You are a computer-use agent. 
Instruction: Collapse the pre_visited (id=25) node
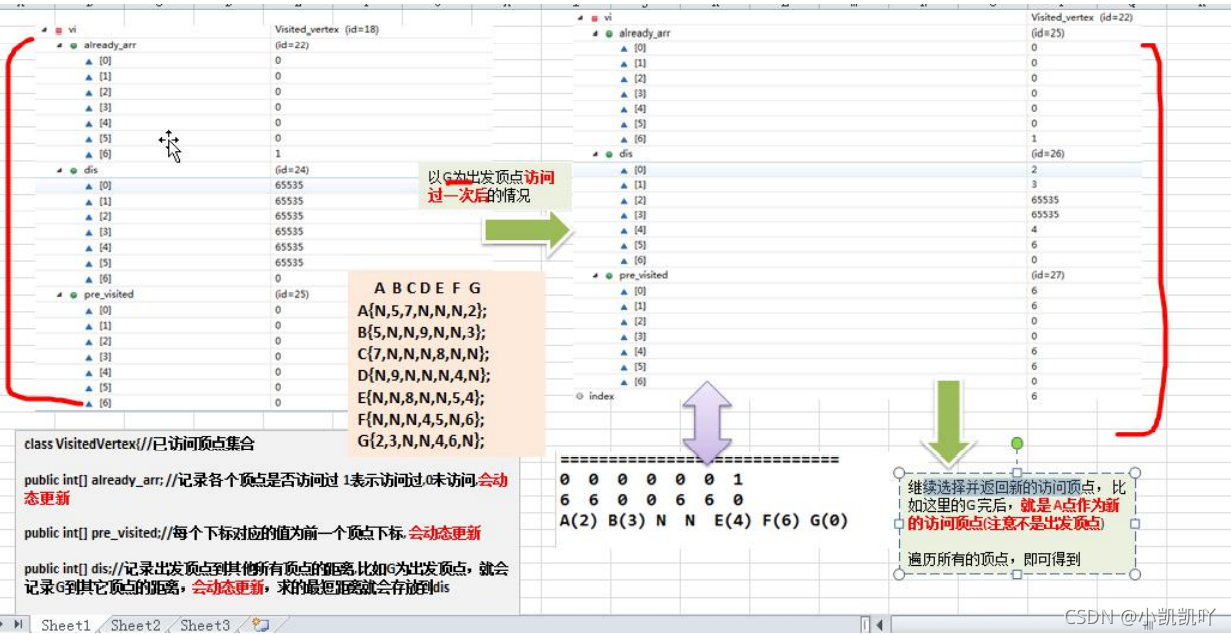[59, 295]
